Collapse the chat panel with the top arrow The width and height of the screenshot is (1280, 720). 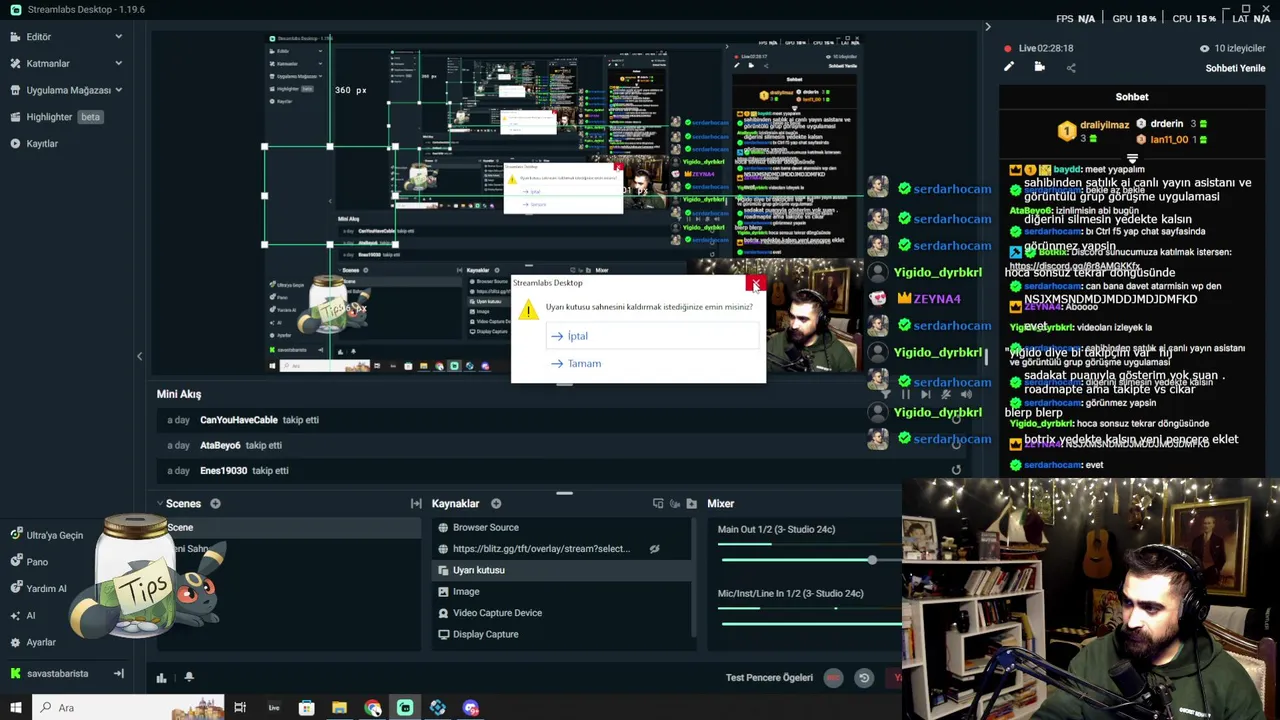[x=988, y=27]
